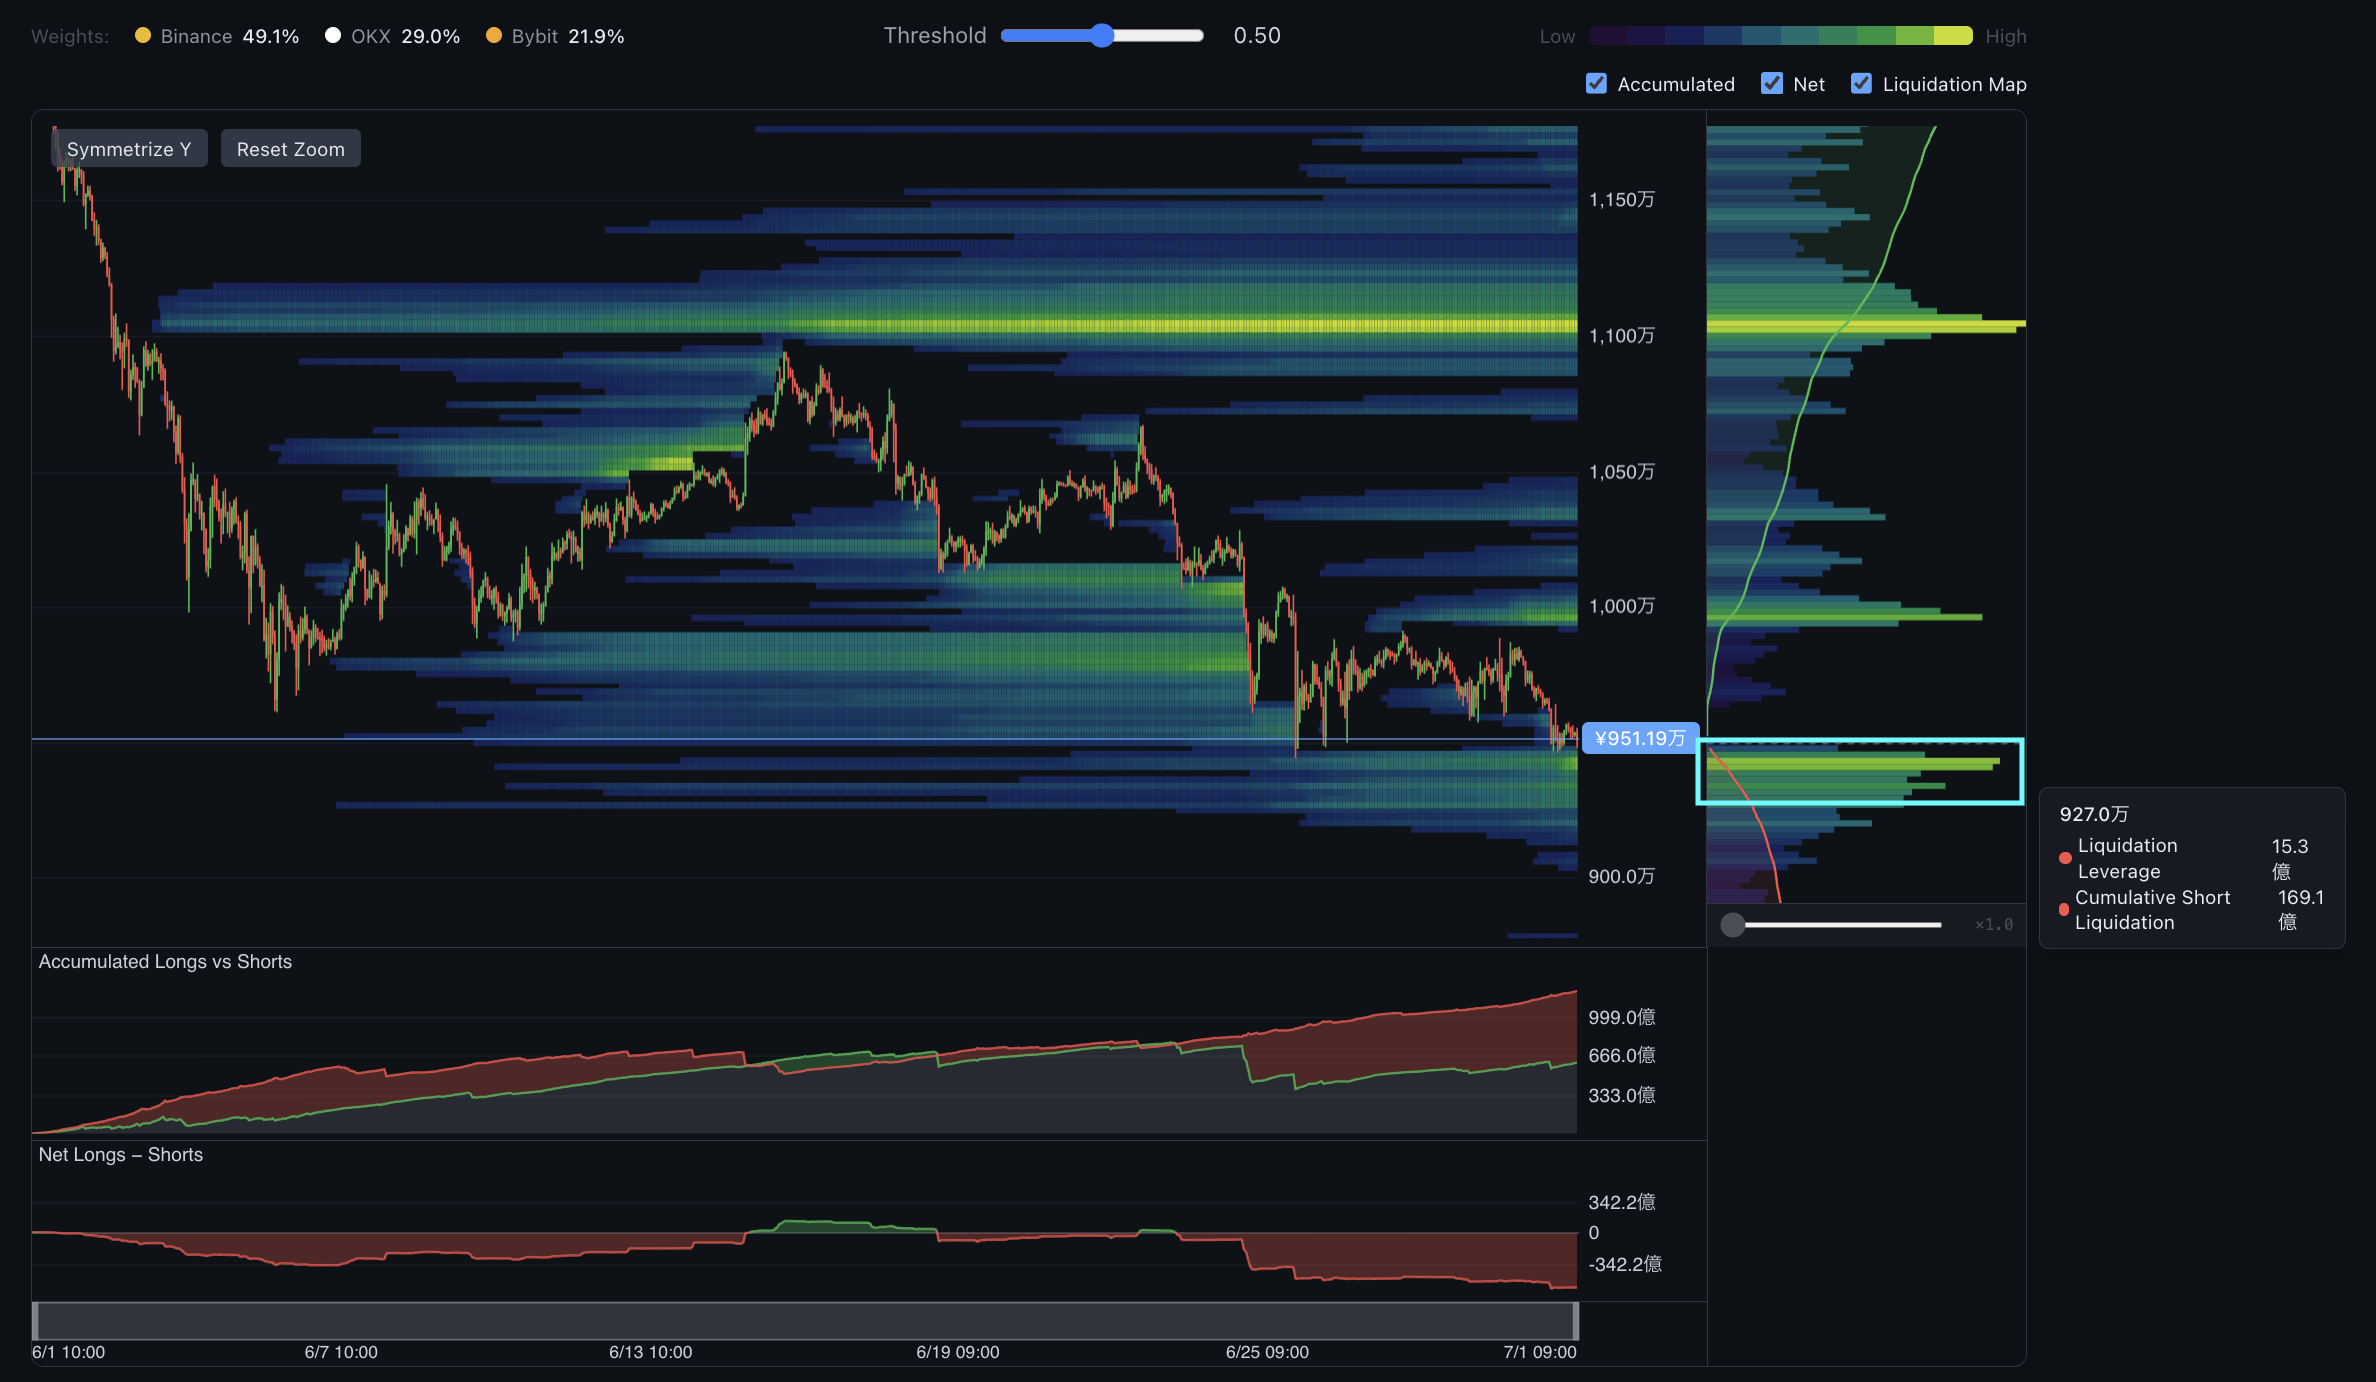This screenshot has height=1382, width=2376.
Task: Click the Bybit orange weight dot
Action: click(x=494, y=36)
